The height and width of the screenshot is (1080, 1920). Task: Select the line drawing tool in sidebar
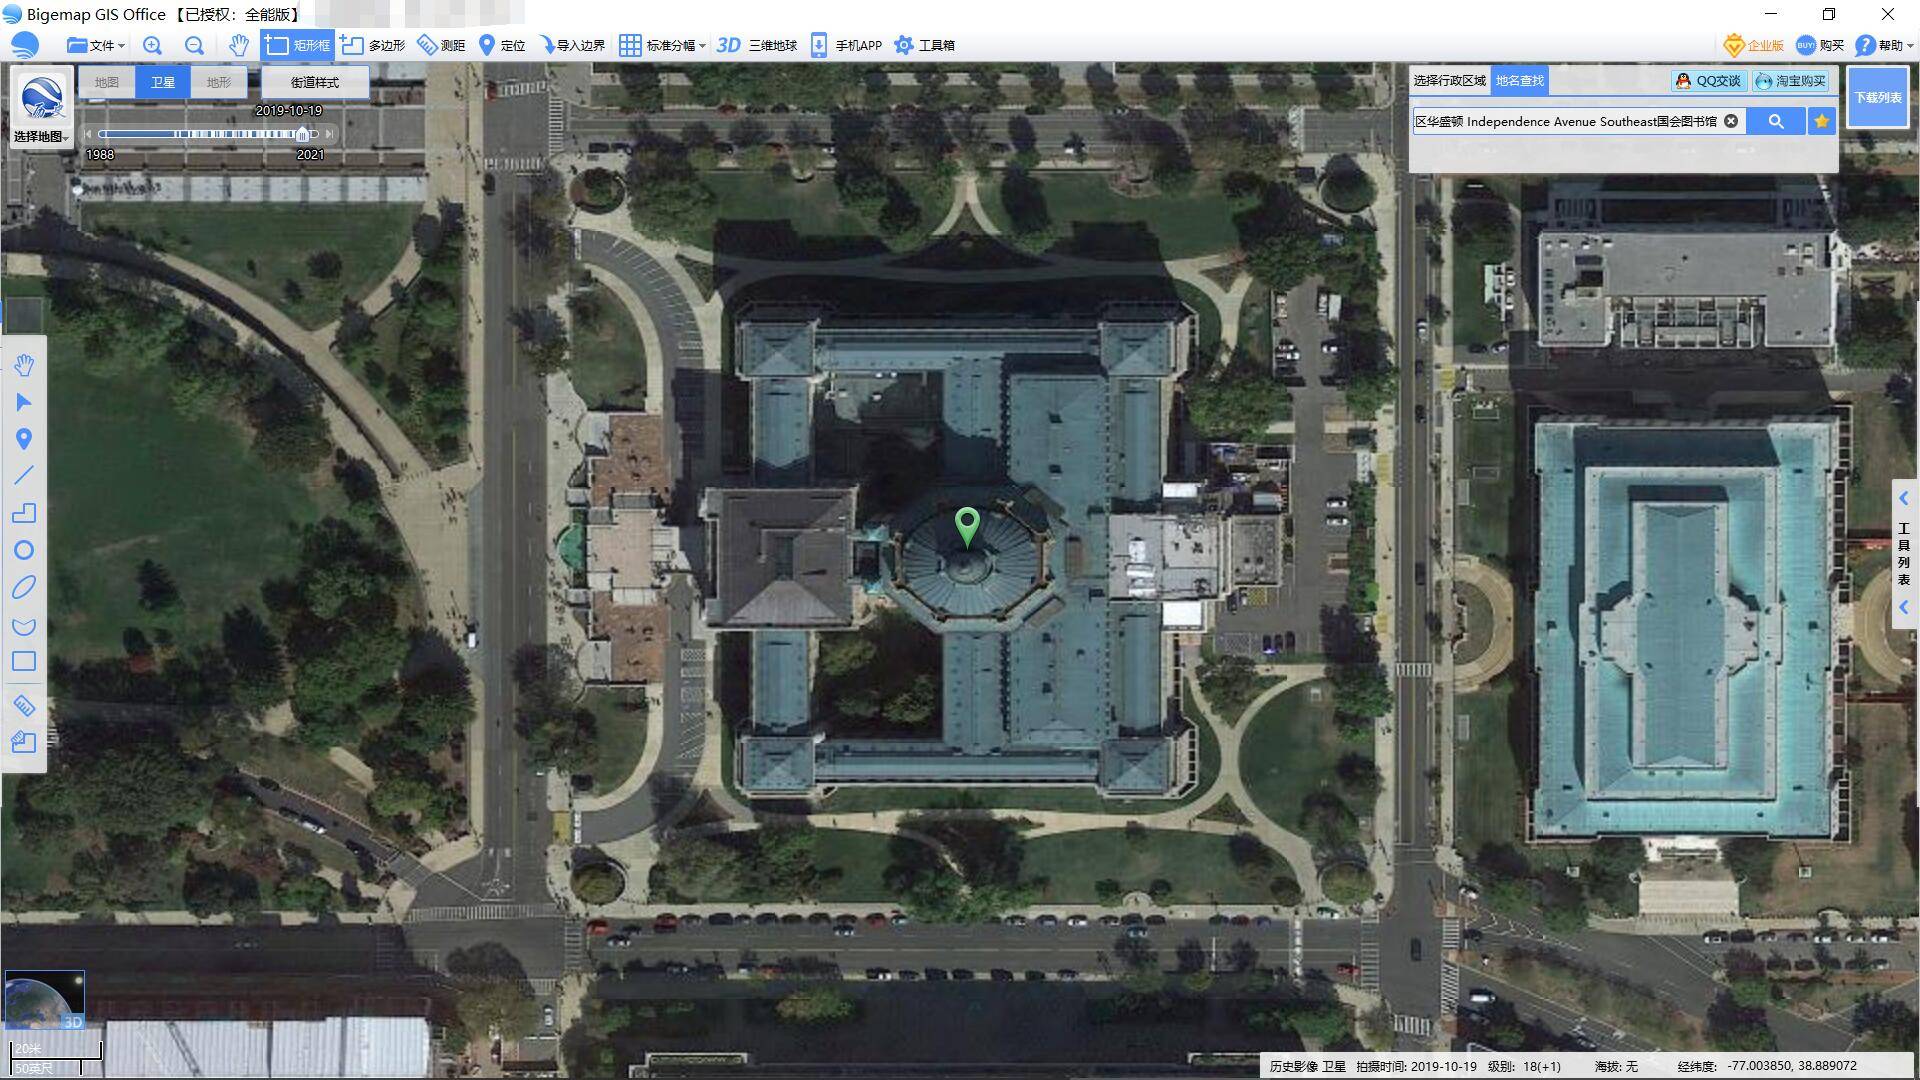click(24, 476)
